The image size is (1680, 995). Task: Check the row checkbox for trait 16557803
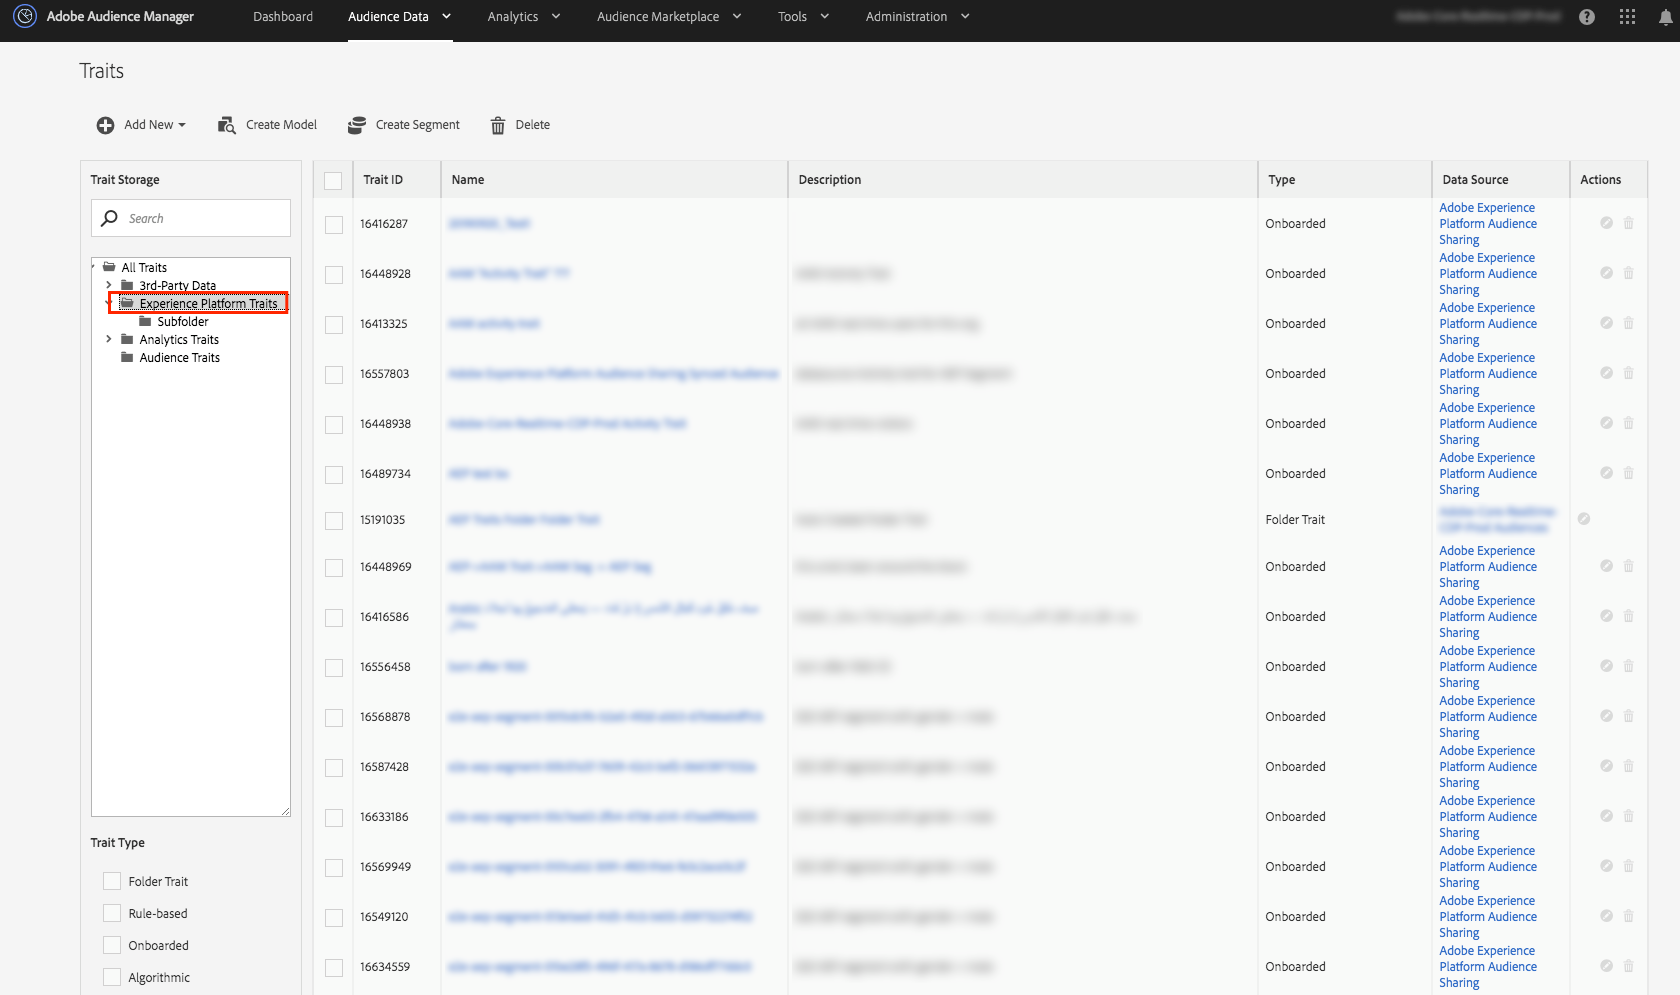point(334,375)
